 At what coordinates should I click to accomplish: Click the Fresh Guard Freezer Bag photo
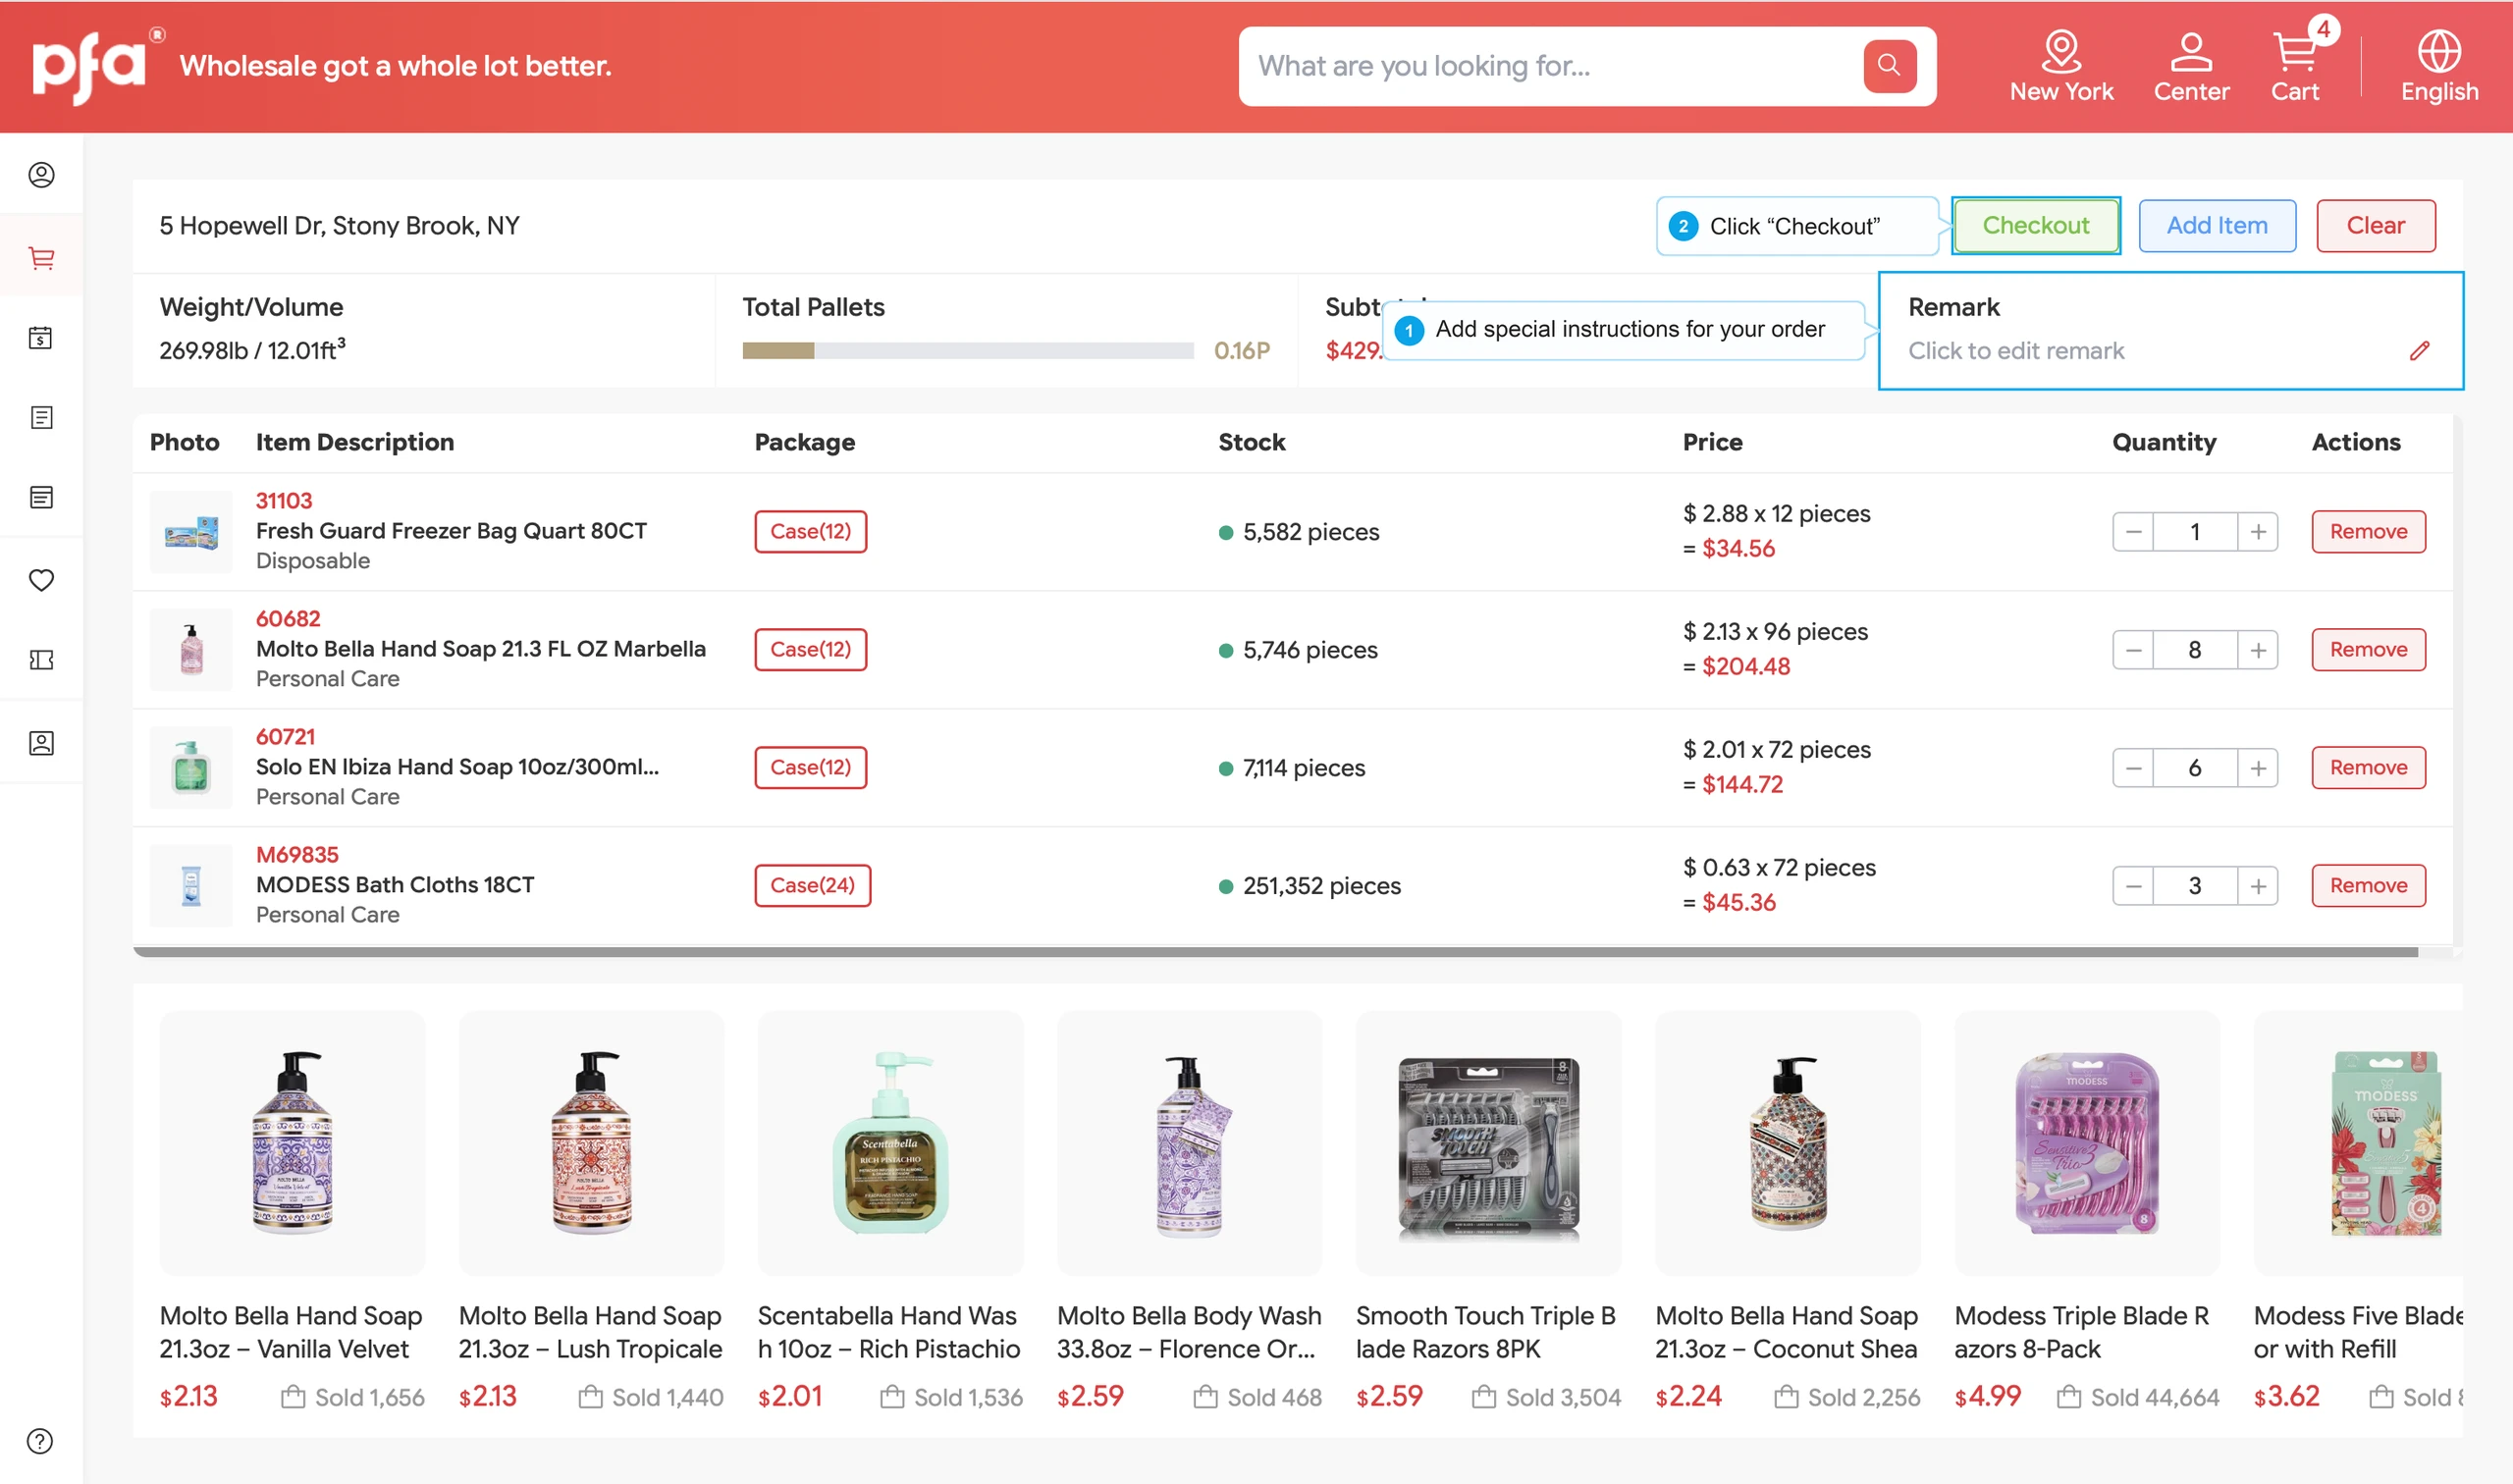coord(191,532)
